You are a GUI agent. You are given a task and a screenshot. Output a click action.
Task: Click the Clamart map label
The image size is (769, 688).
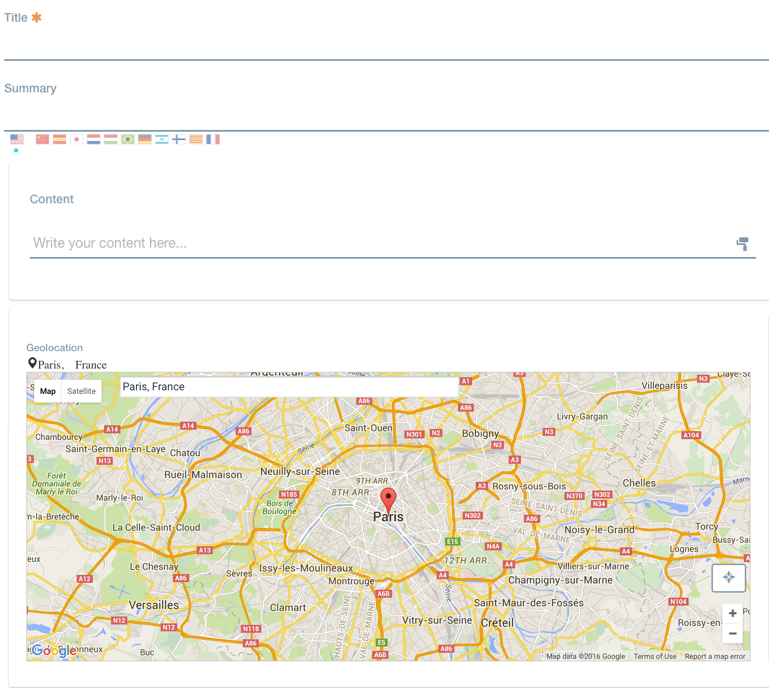point(288,607)
